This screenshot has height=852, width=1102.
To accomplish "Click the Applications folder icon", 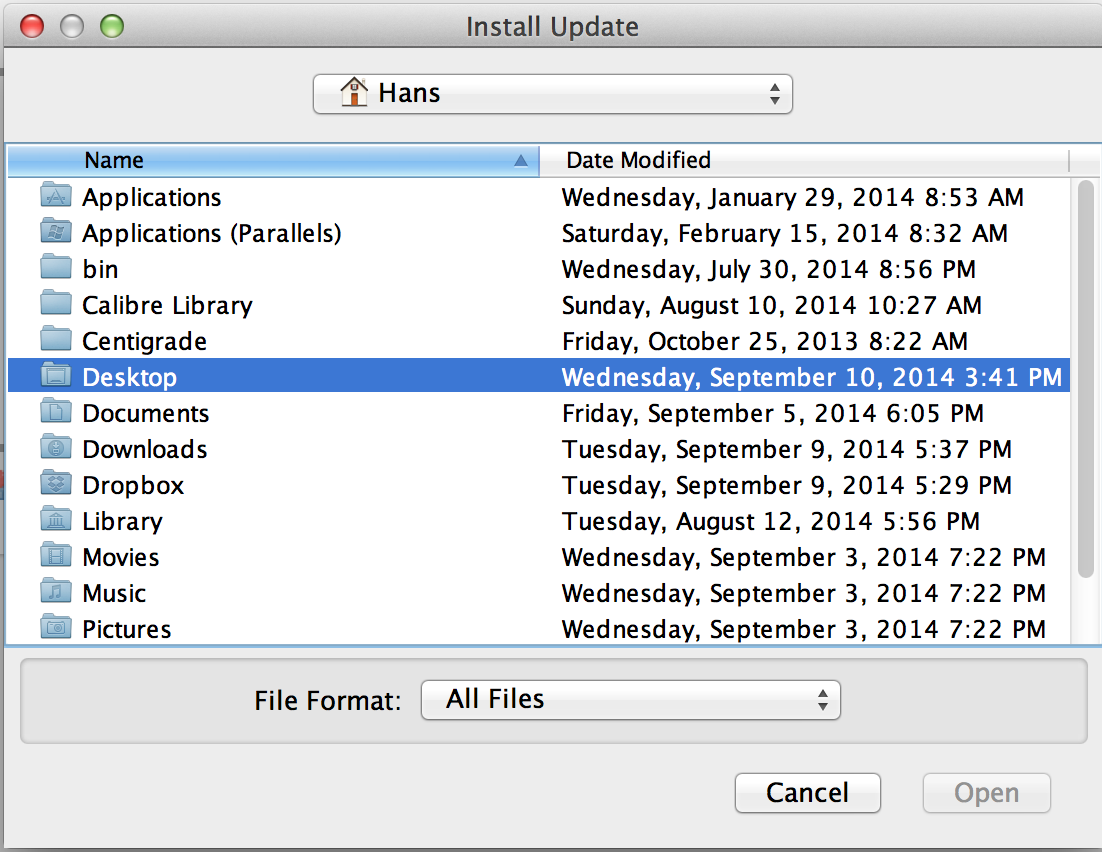I will coord(56,197).
